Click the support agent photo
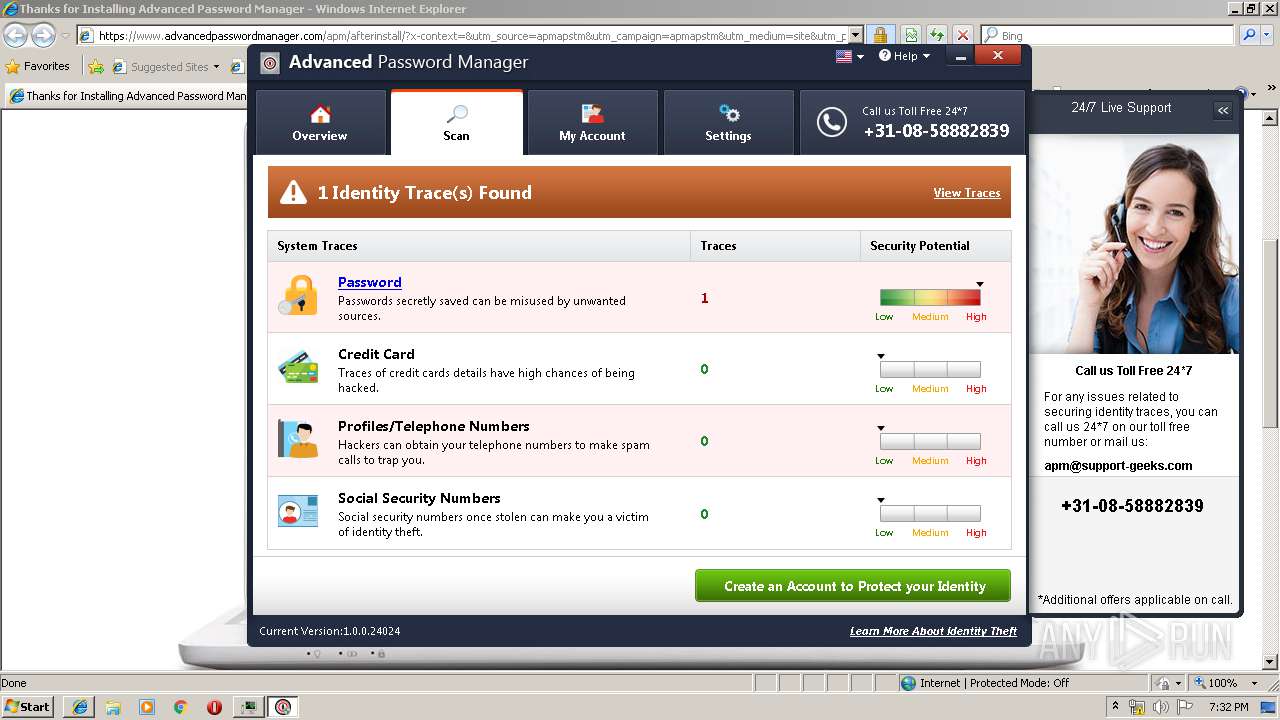The height and width of the screenshot is (720, 1280). 1134,243
